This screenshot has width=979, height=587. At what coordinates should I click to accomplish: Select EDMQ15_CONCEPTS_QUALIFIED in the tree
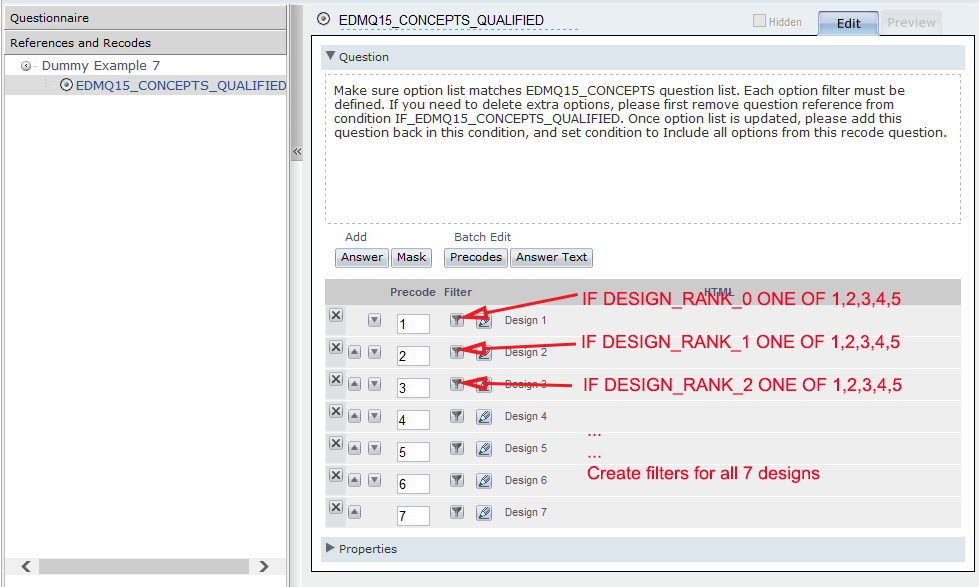click(180, 85)
